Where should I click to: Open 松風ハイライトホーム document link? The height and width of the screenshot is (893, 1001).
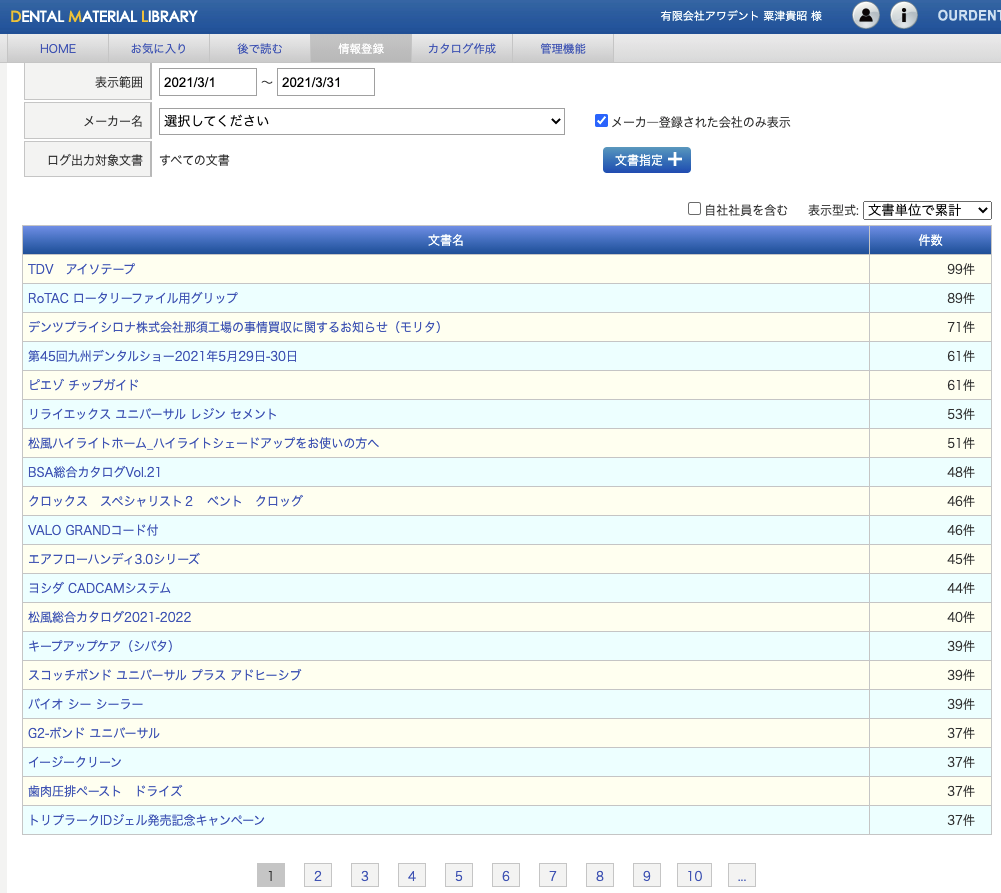203,443
